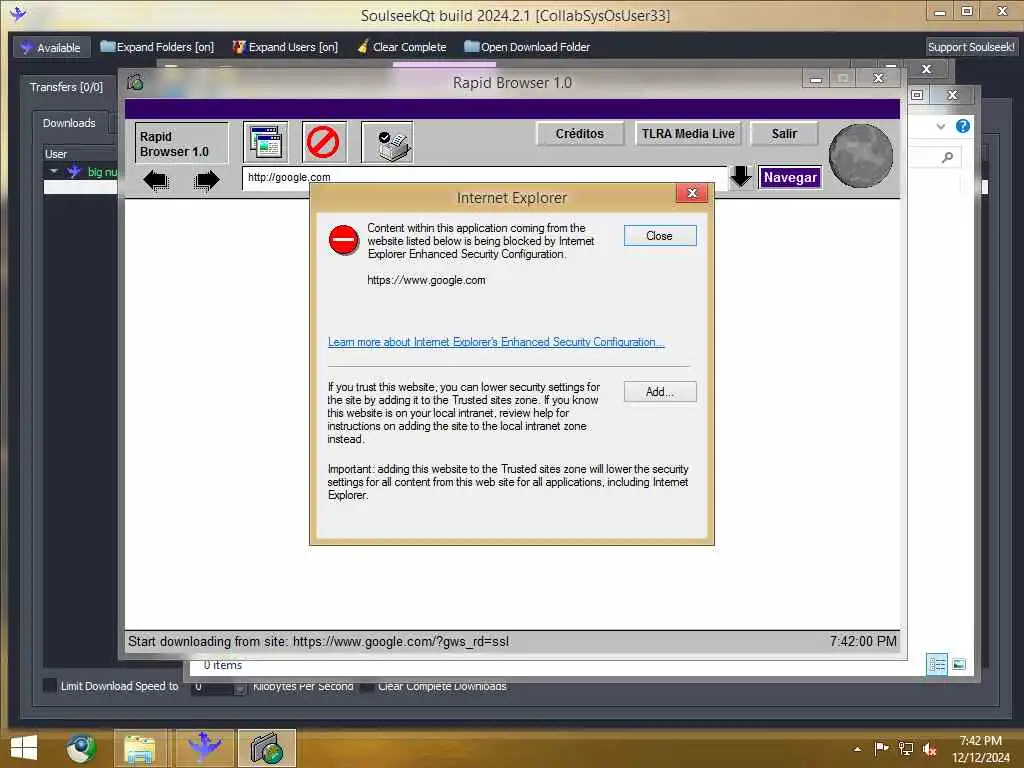
Task: Switch to large icons view in Explorer window
Action: click(959, 665)
